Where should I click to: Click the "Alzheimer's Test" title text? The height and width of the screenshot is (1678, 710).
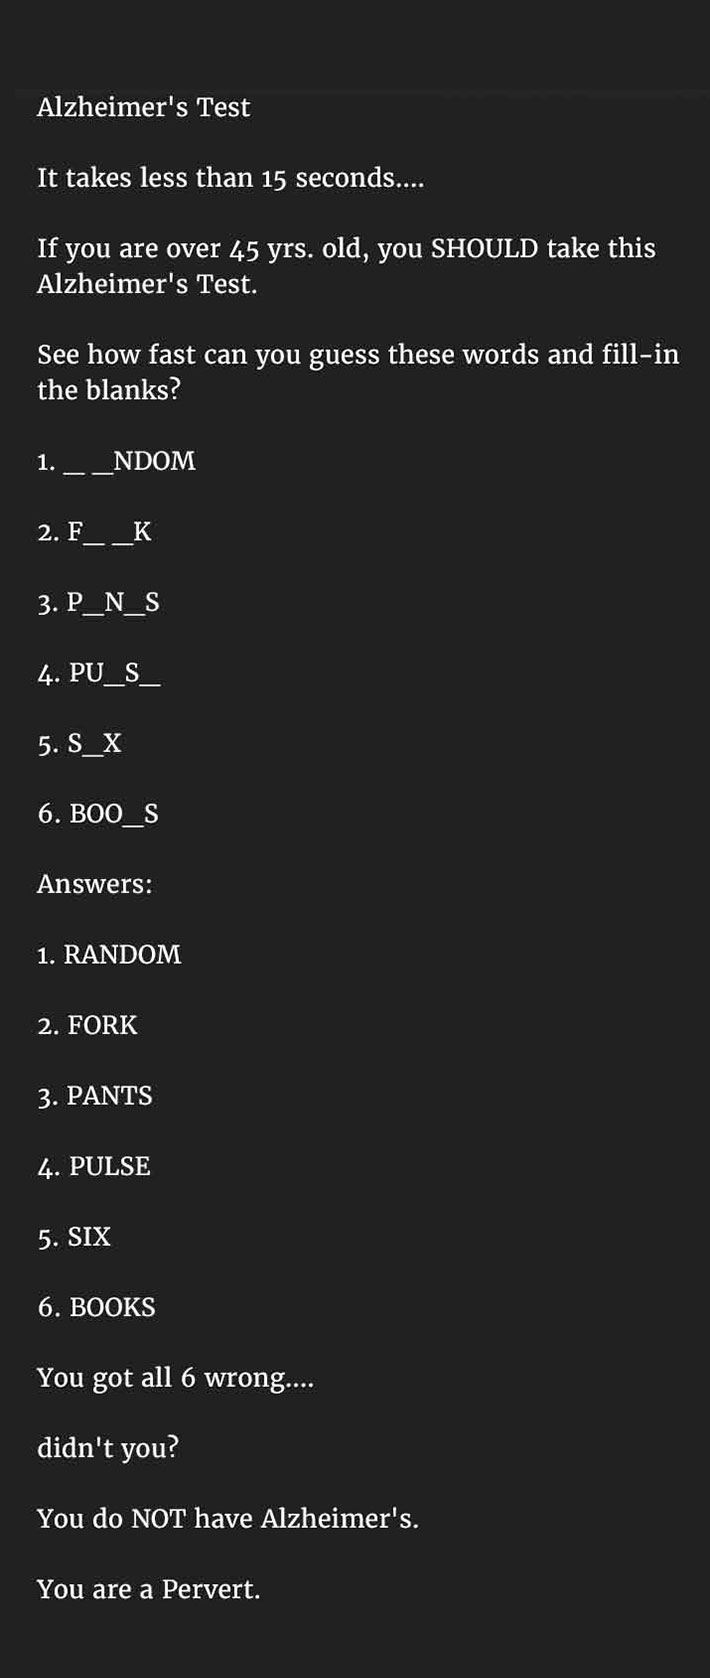143,107
